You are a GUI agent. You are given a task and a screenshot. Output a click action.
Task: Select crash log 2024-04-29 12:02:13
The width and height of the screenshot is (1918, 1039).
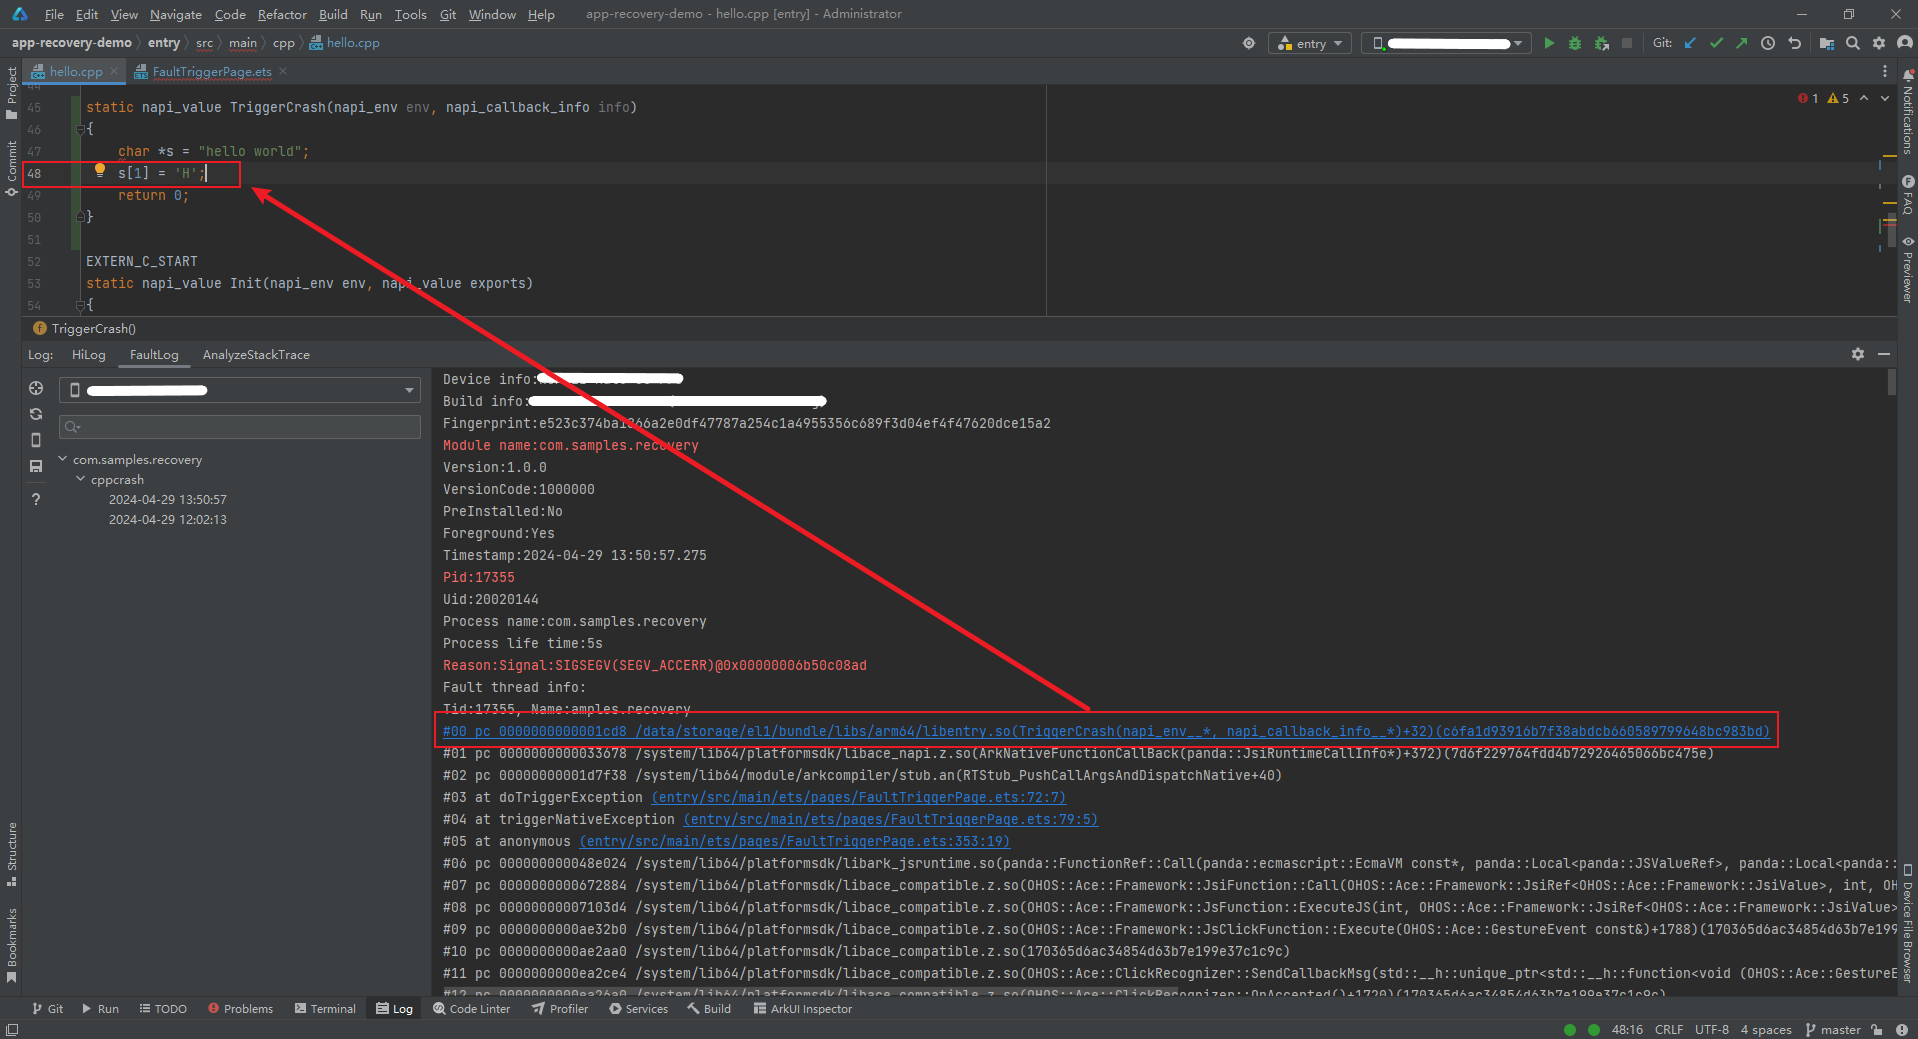tap(168, 519)
